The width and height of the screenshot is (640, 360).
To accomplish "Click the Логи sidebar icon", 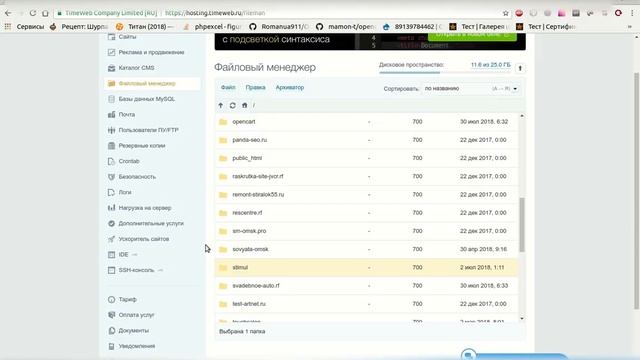I will point(111,192).
